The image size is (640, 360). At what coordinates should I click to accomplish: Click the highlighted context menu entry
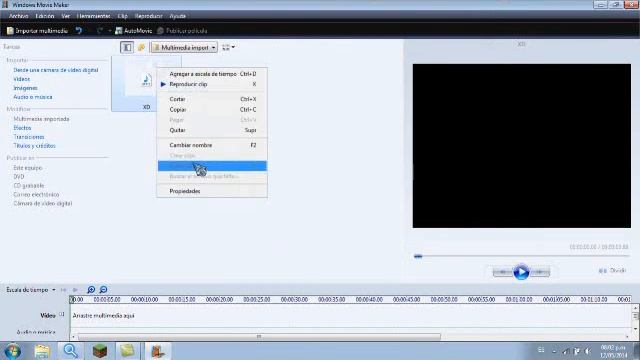coord(212,166)
